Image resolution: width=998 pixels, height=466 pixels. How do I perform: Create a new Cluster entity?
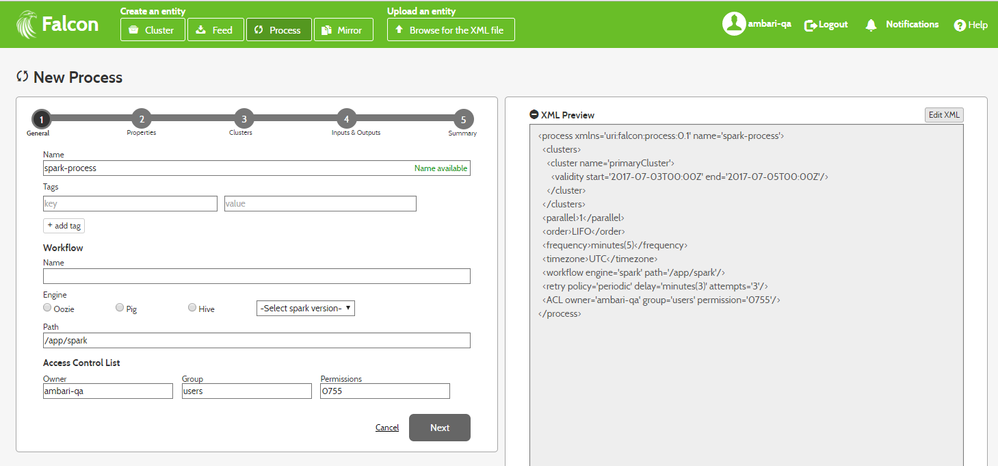(152, 30)
